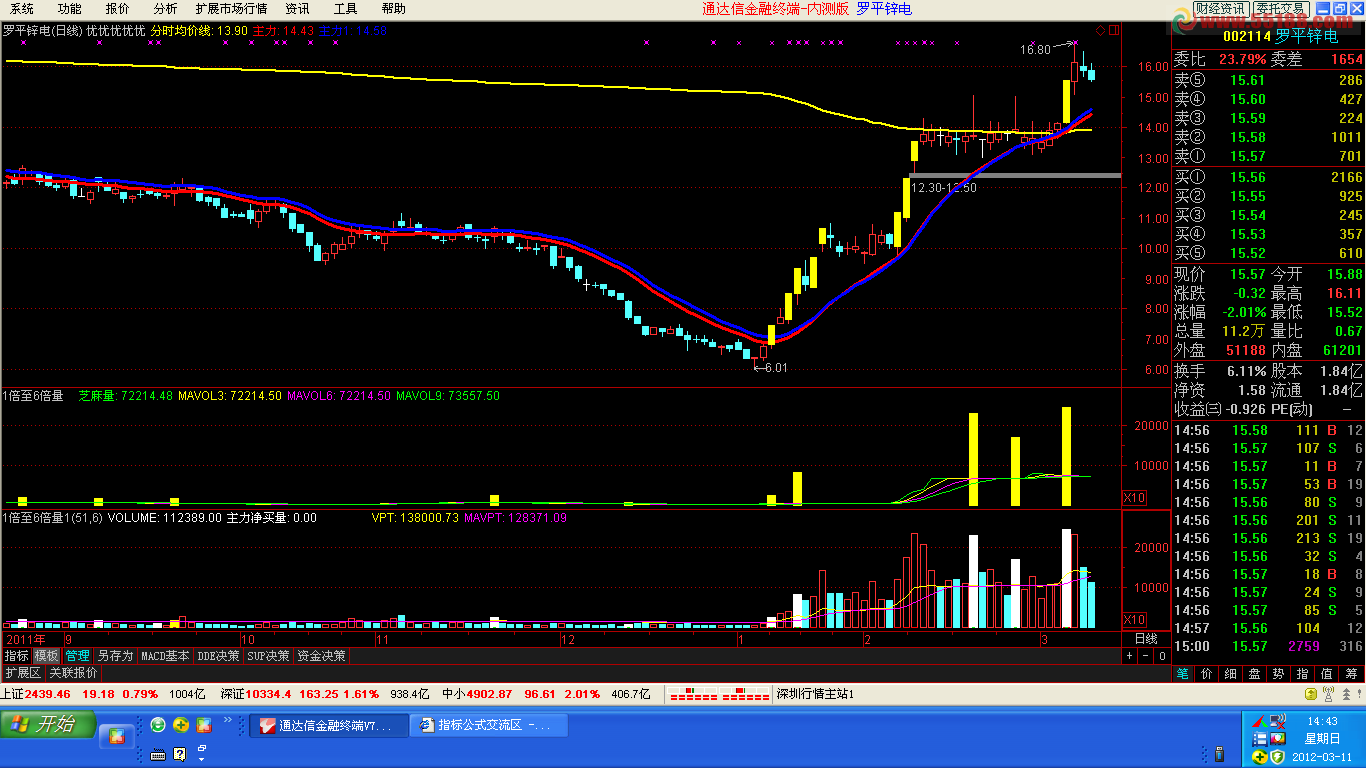Open the 分析 menu
This screenshot has width=1366, height=768.
[x=165, y=8]
